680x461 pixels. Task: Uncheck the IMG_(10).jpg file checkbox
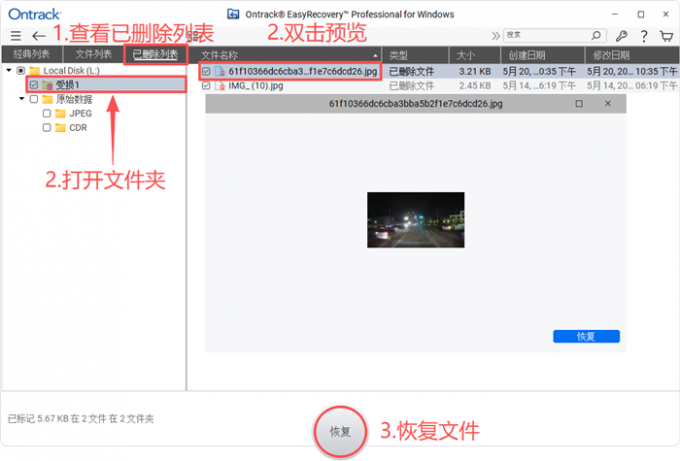(x=206, y=86)
